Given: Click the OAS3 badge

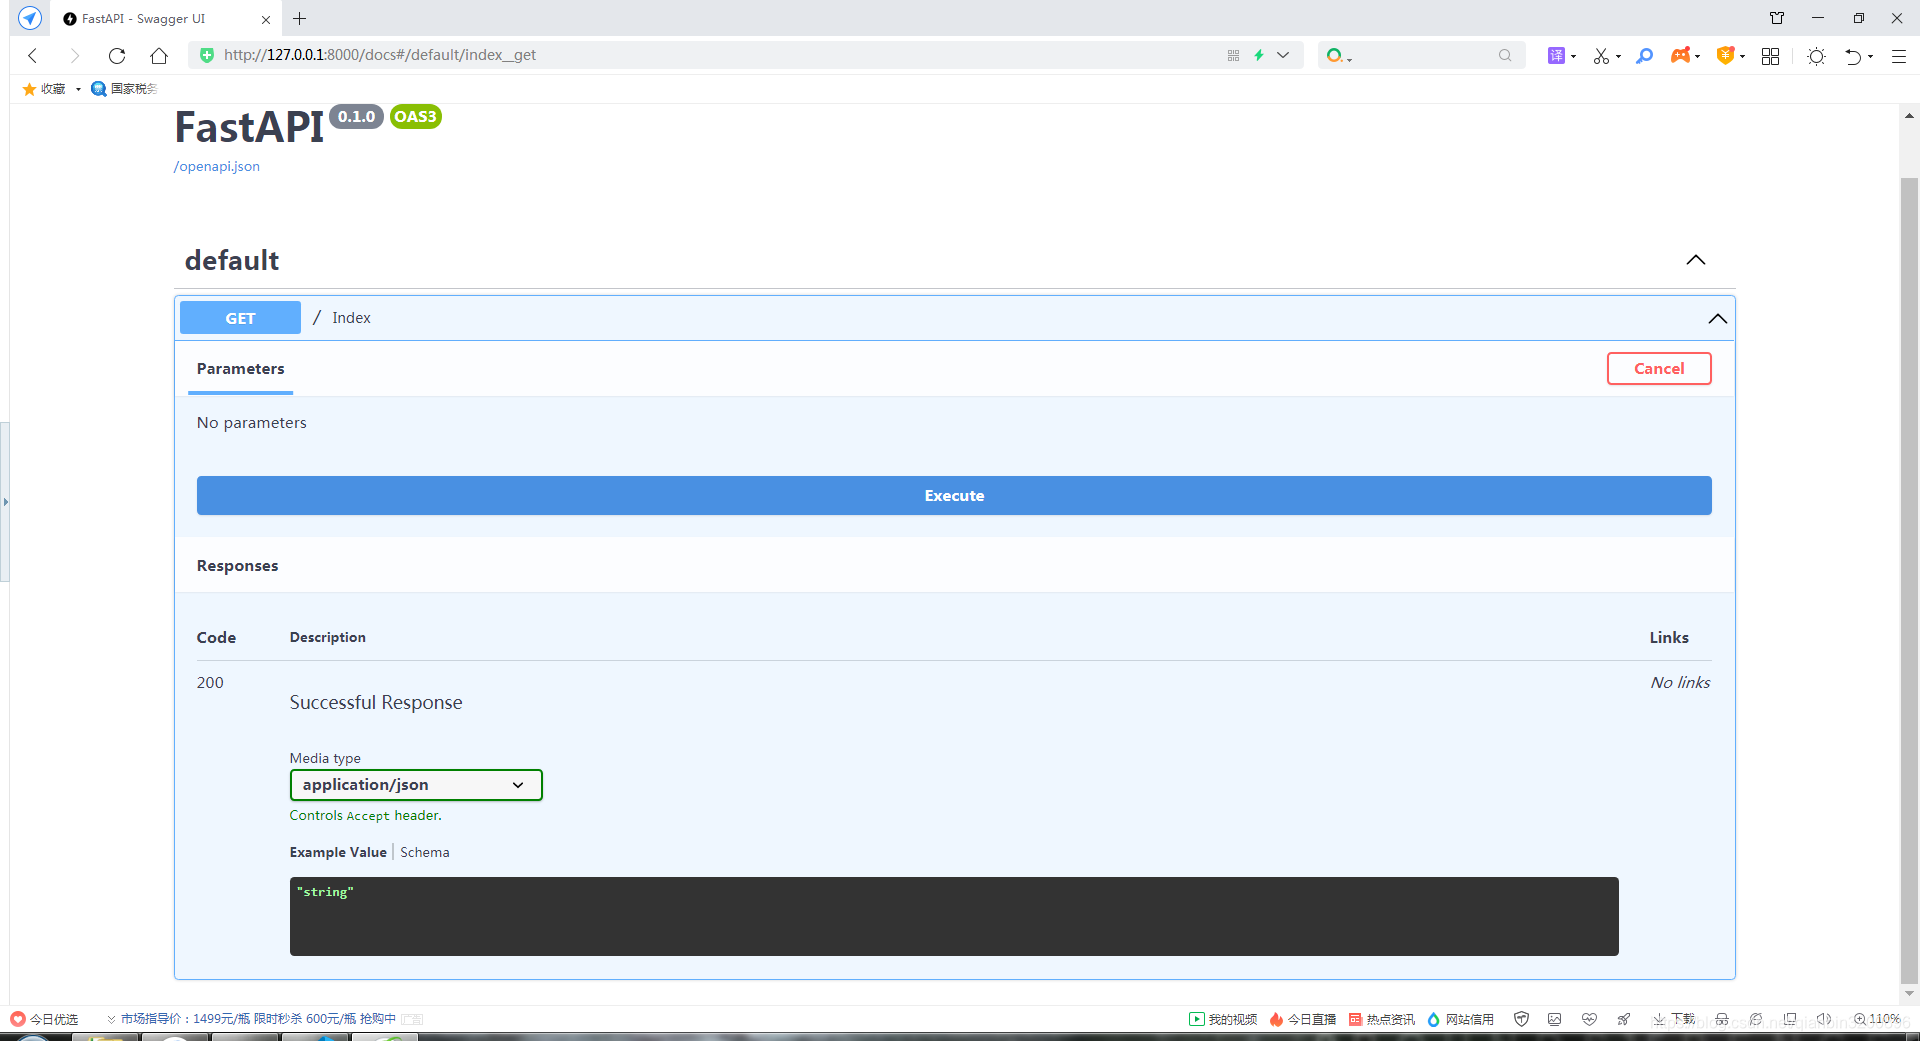Looking at the screenshot, I should [x=415, y=117].
